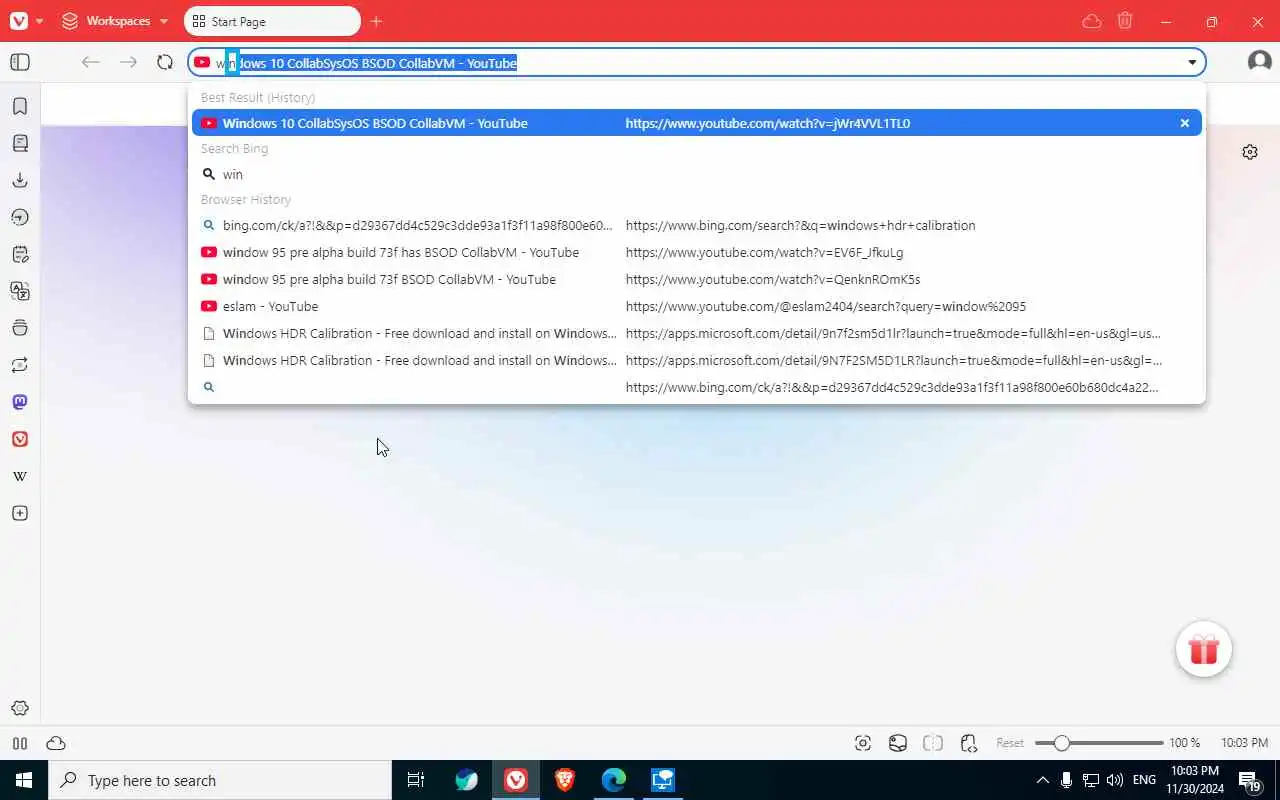Open the Workspaces dropdown
The width and height of the screenshot is (1280, 800).
pos(115,21)
